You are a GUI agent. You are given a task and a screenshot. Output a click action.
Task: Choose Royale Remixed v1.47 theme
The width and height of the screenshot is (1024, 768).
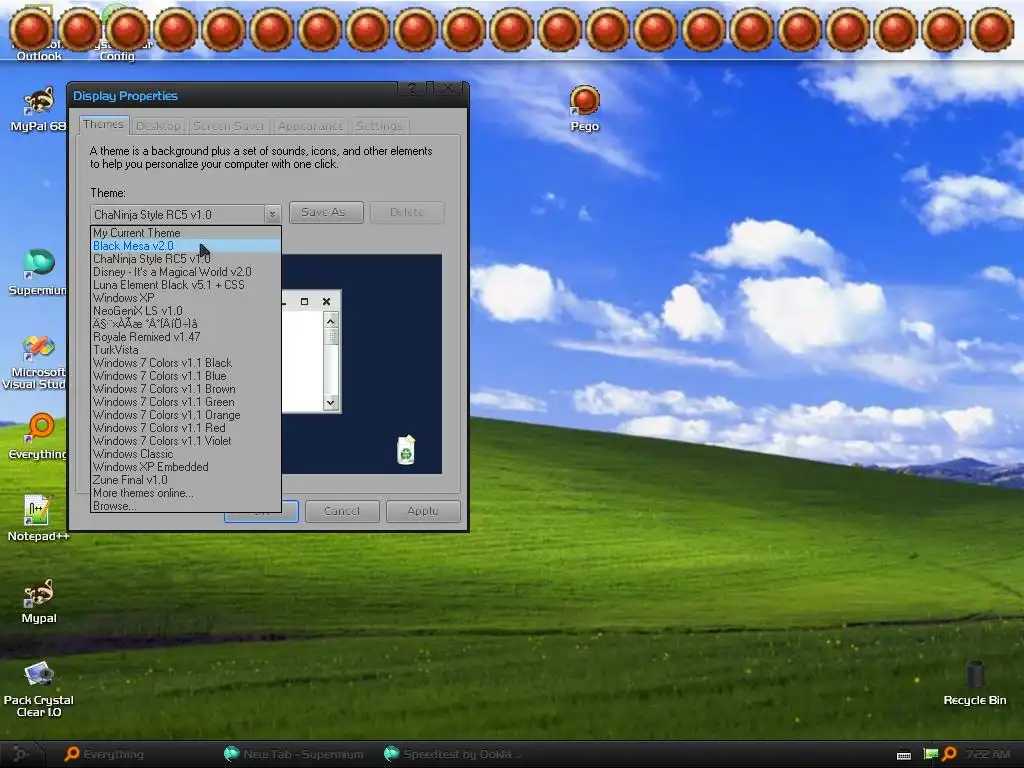click(185, 337)
